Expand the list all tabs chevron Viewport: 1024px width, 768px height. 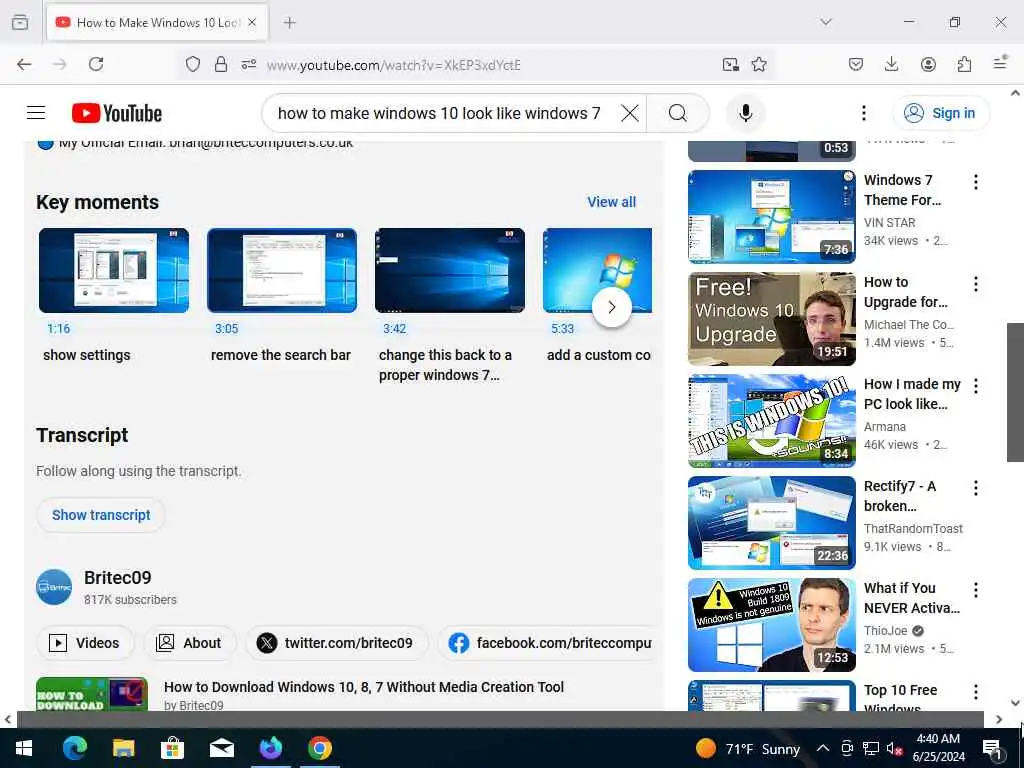[825, 22]
